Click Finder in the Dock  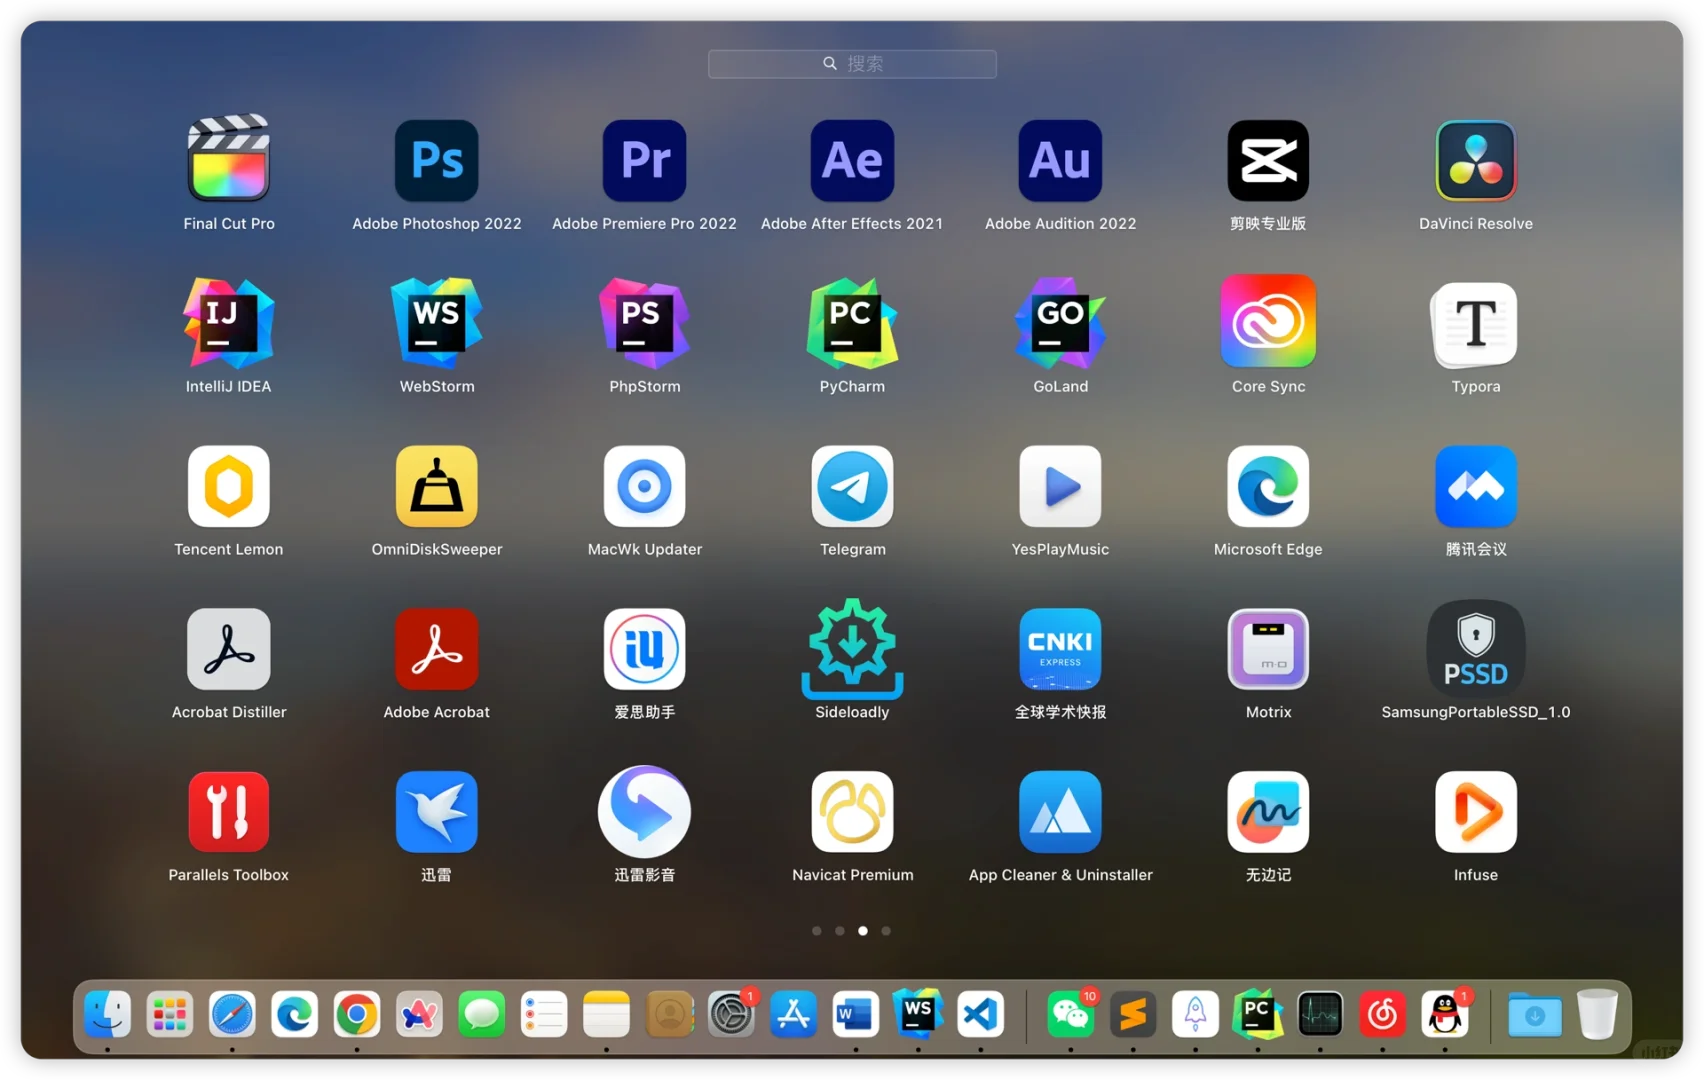pyautogui.click(x=107, y=1015)
